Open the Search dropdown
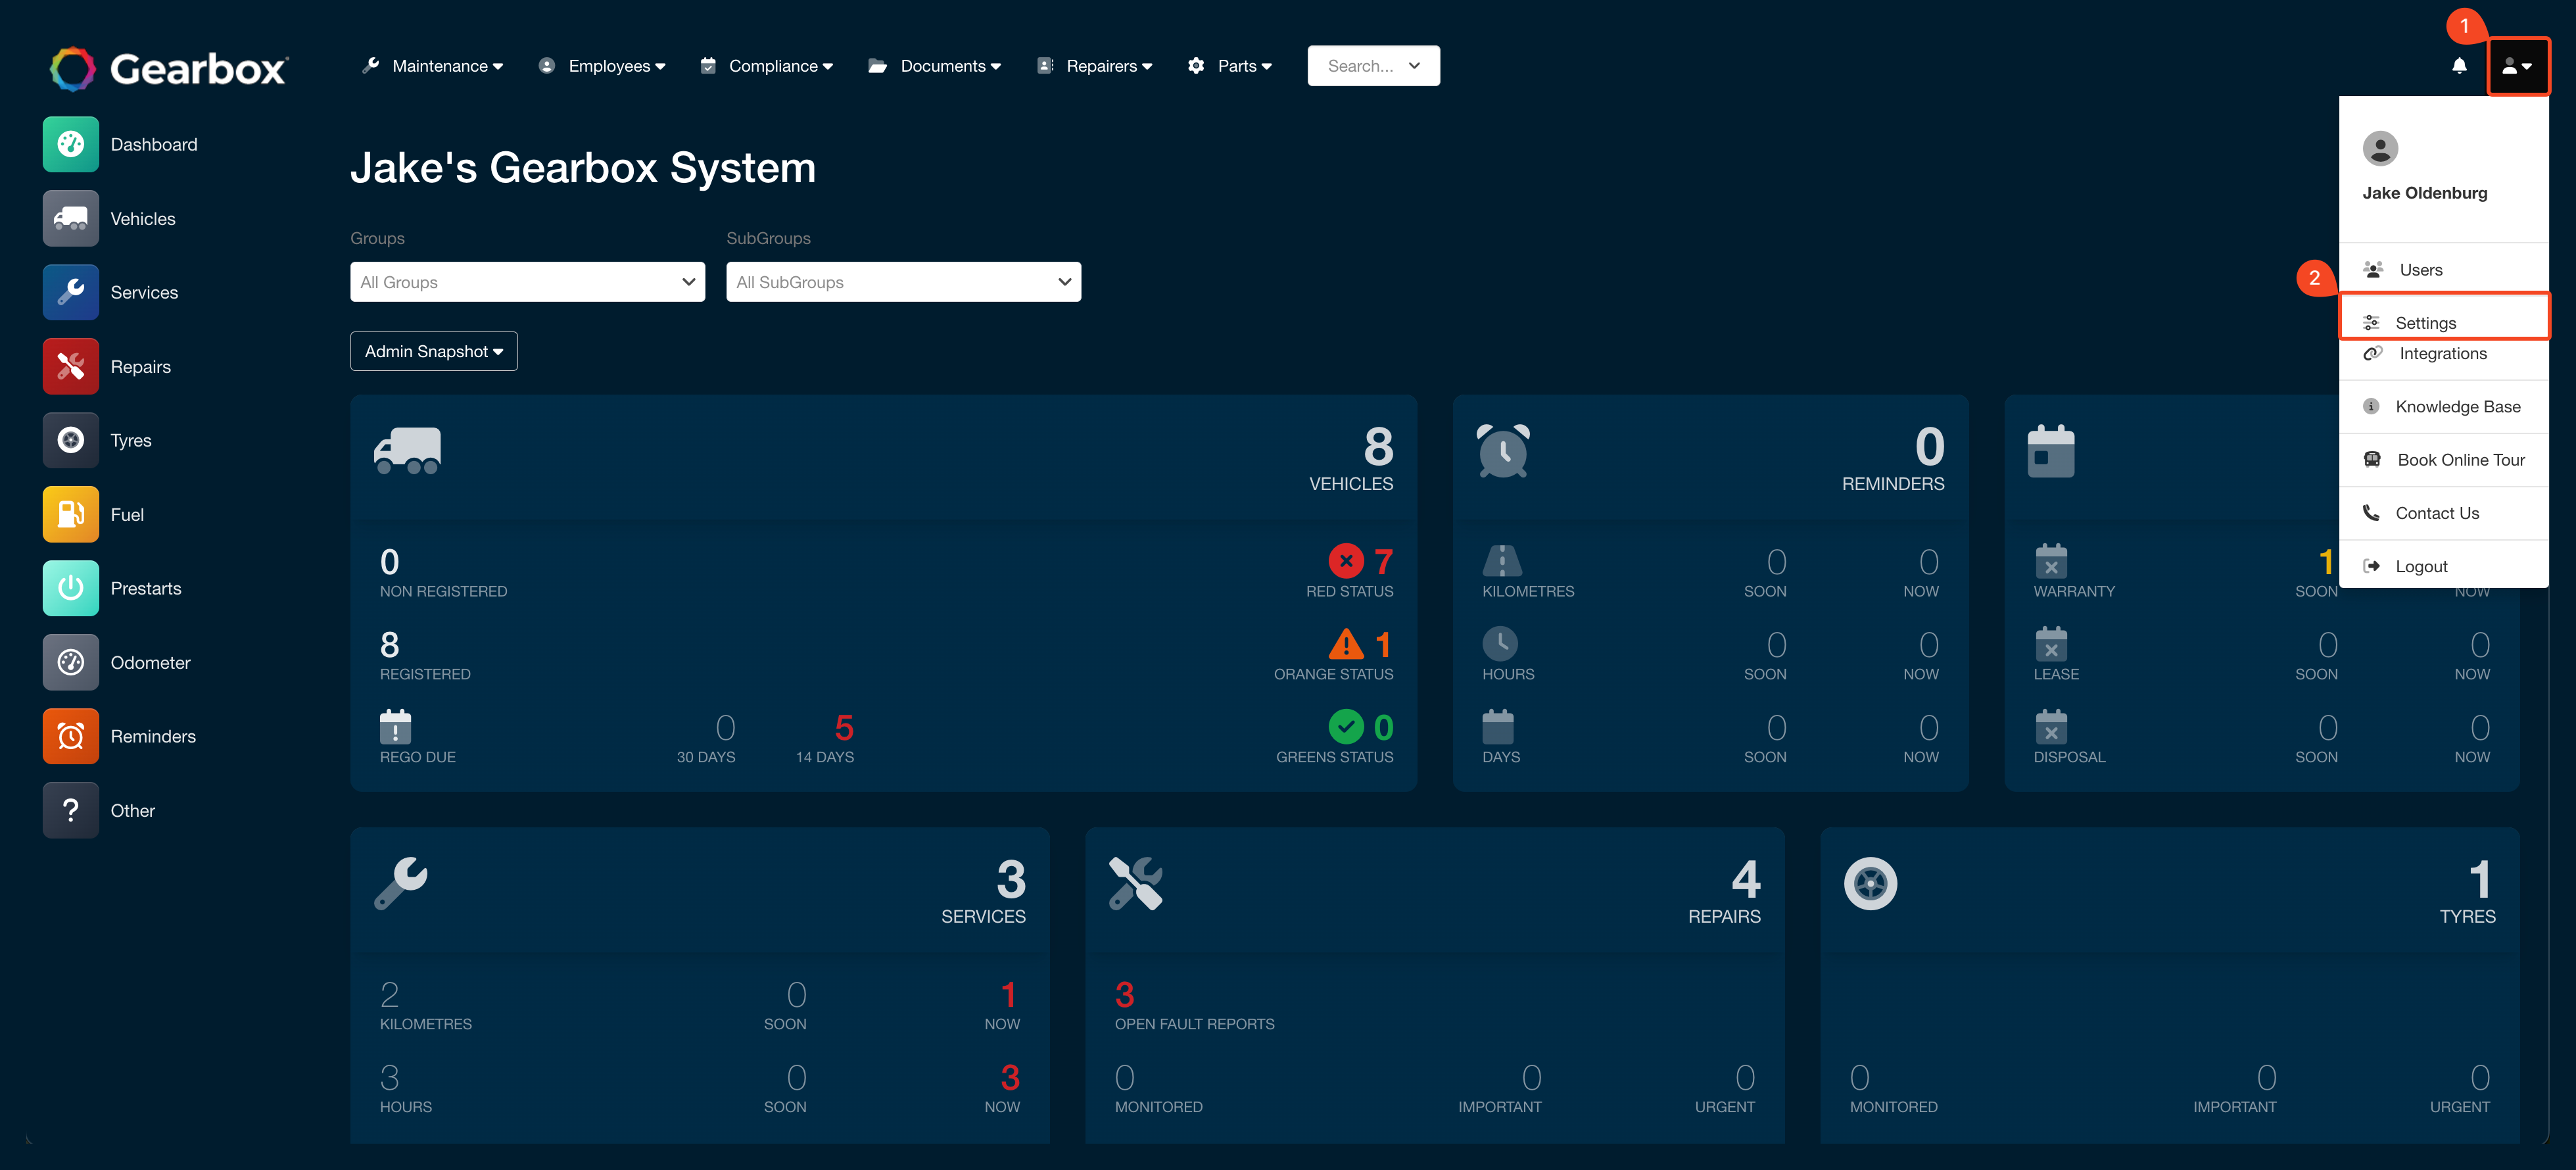This screenshot has height=1170, width=2576. (1373, 66)
